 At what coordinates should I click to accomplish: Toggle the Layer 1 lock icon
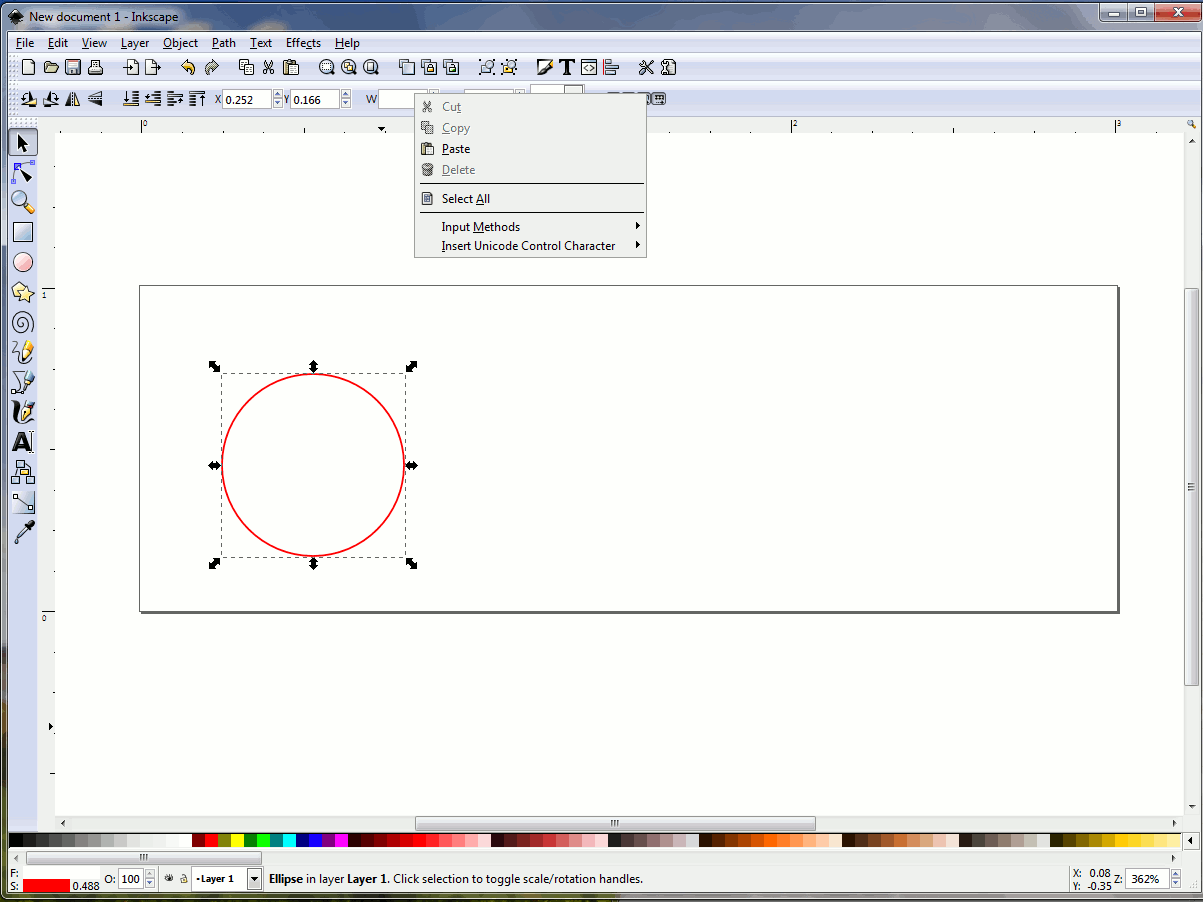click(183, 879)
